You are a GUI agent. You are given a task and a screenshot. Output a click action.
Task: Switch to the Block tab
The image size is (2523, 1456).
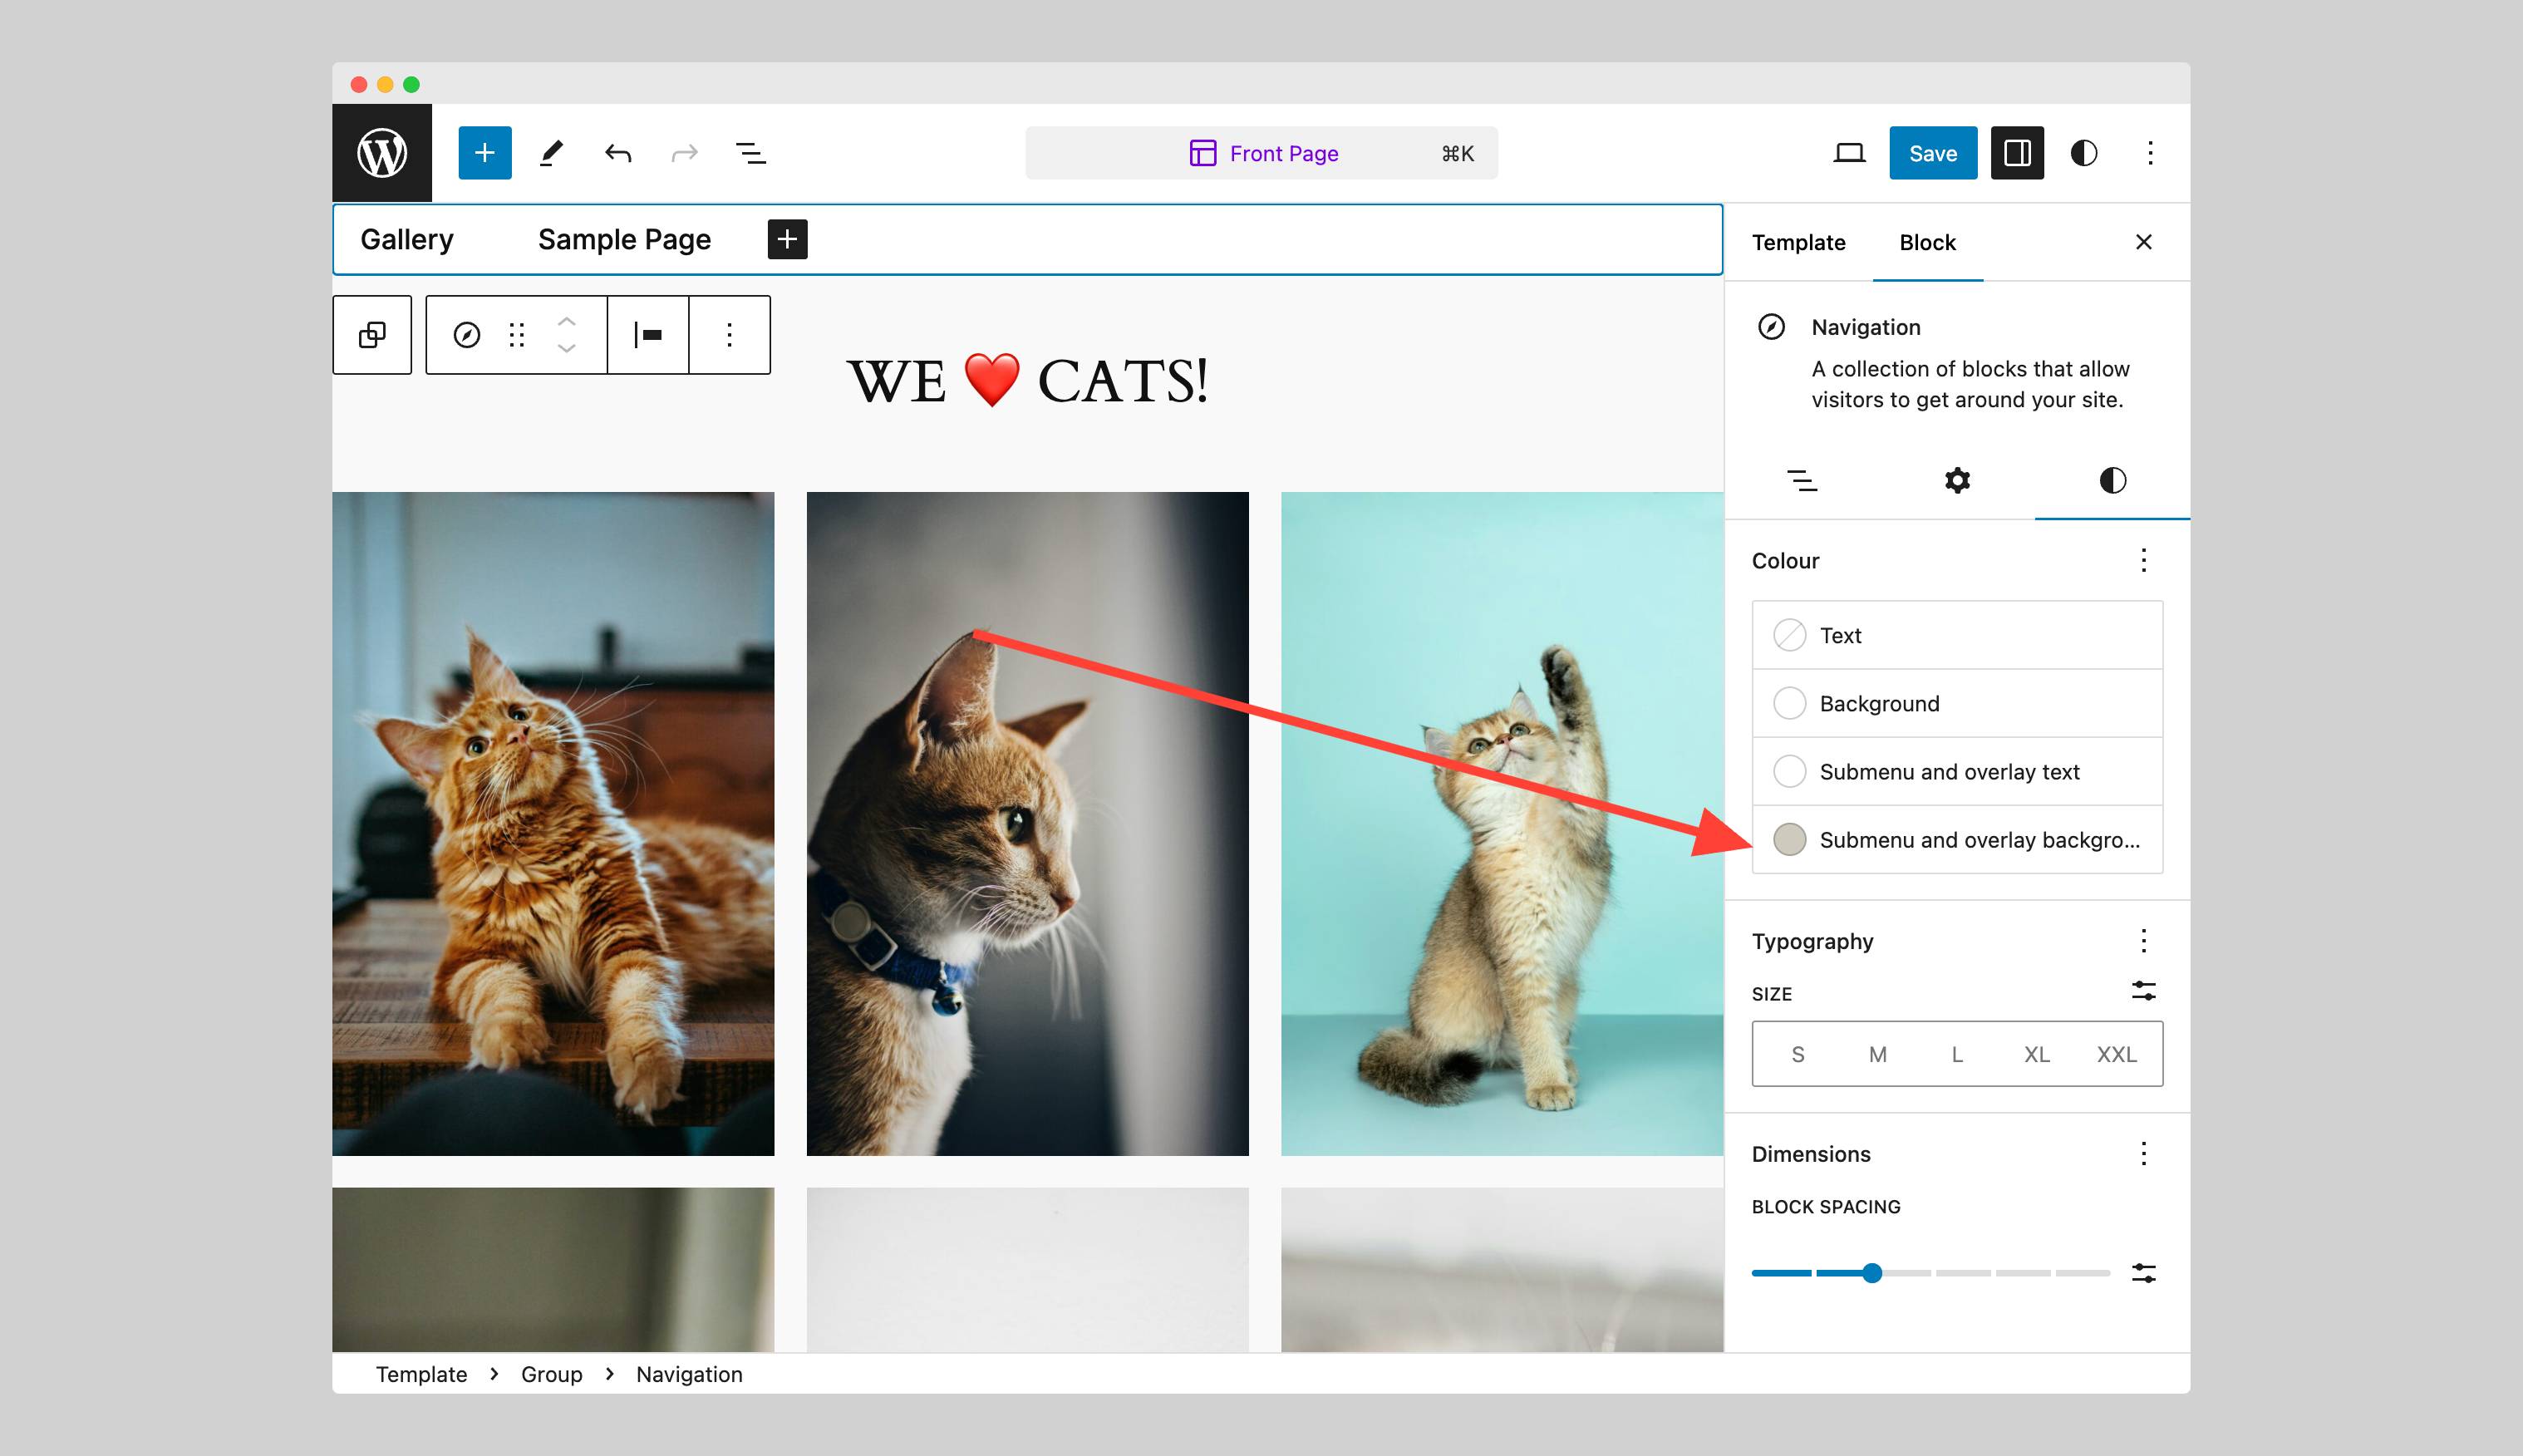click(1927, 242)
